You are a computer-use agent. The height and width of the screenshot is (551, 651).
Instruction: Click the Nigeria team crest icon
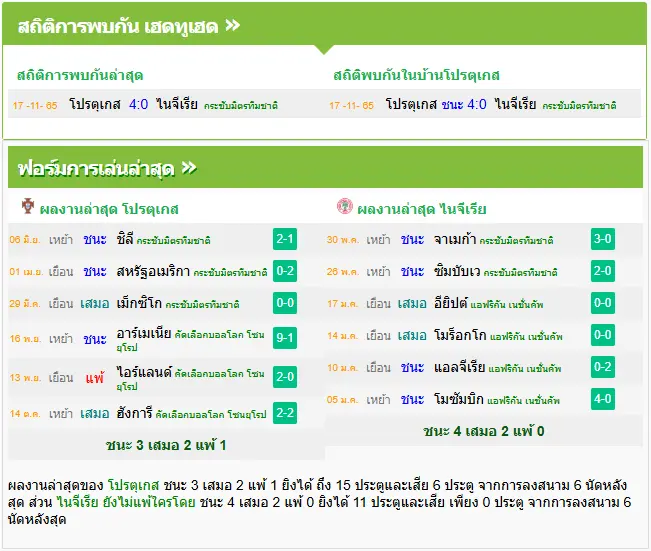tap(345, 206)
